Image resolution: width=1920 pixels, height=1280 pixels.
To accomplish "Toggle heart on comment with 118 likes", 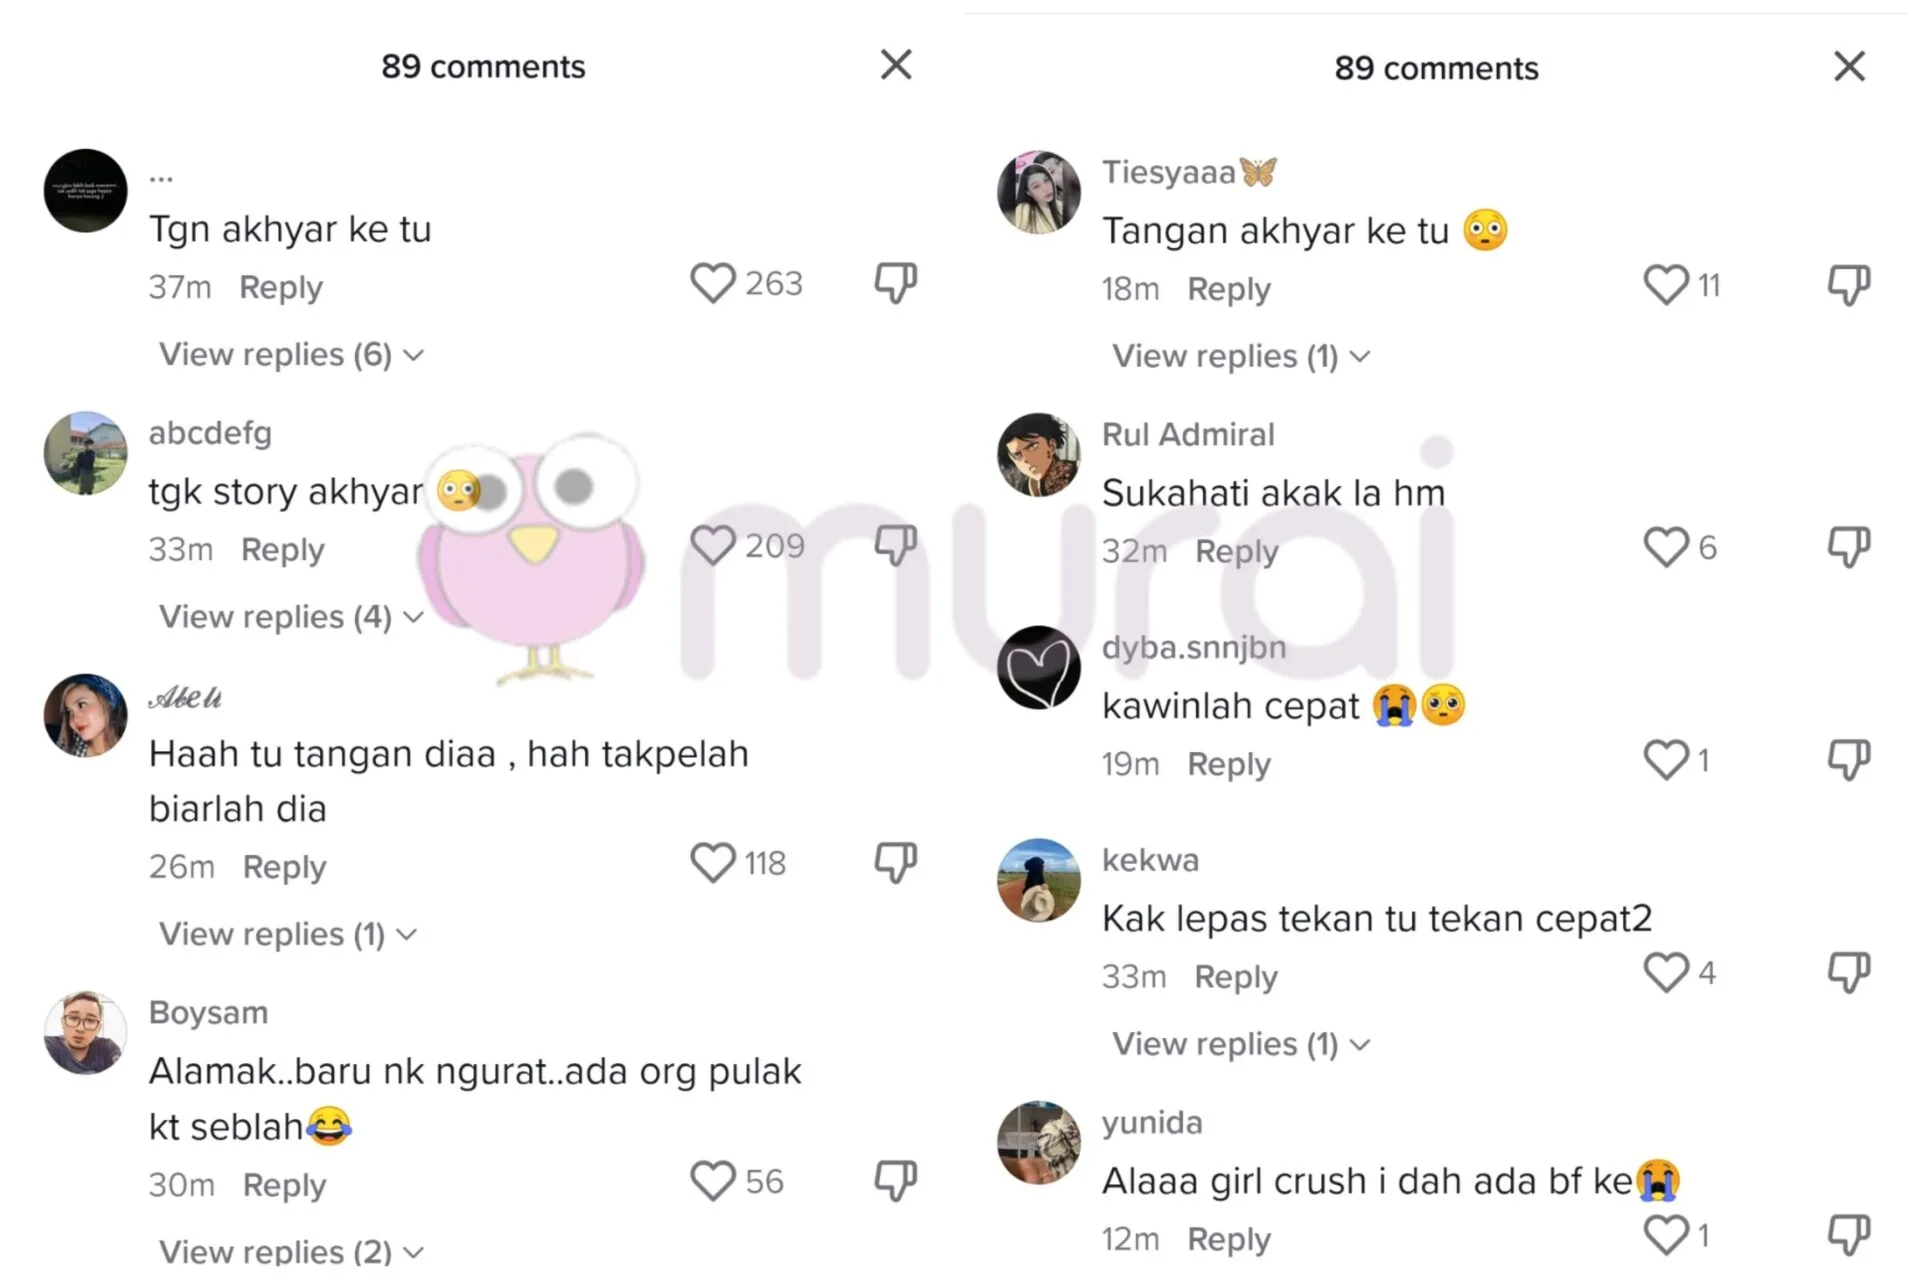I will [712, 863].
